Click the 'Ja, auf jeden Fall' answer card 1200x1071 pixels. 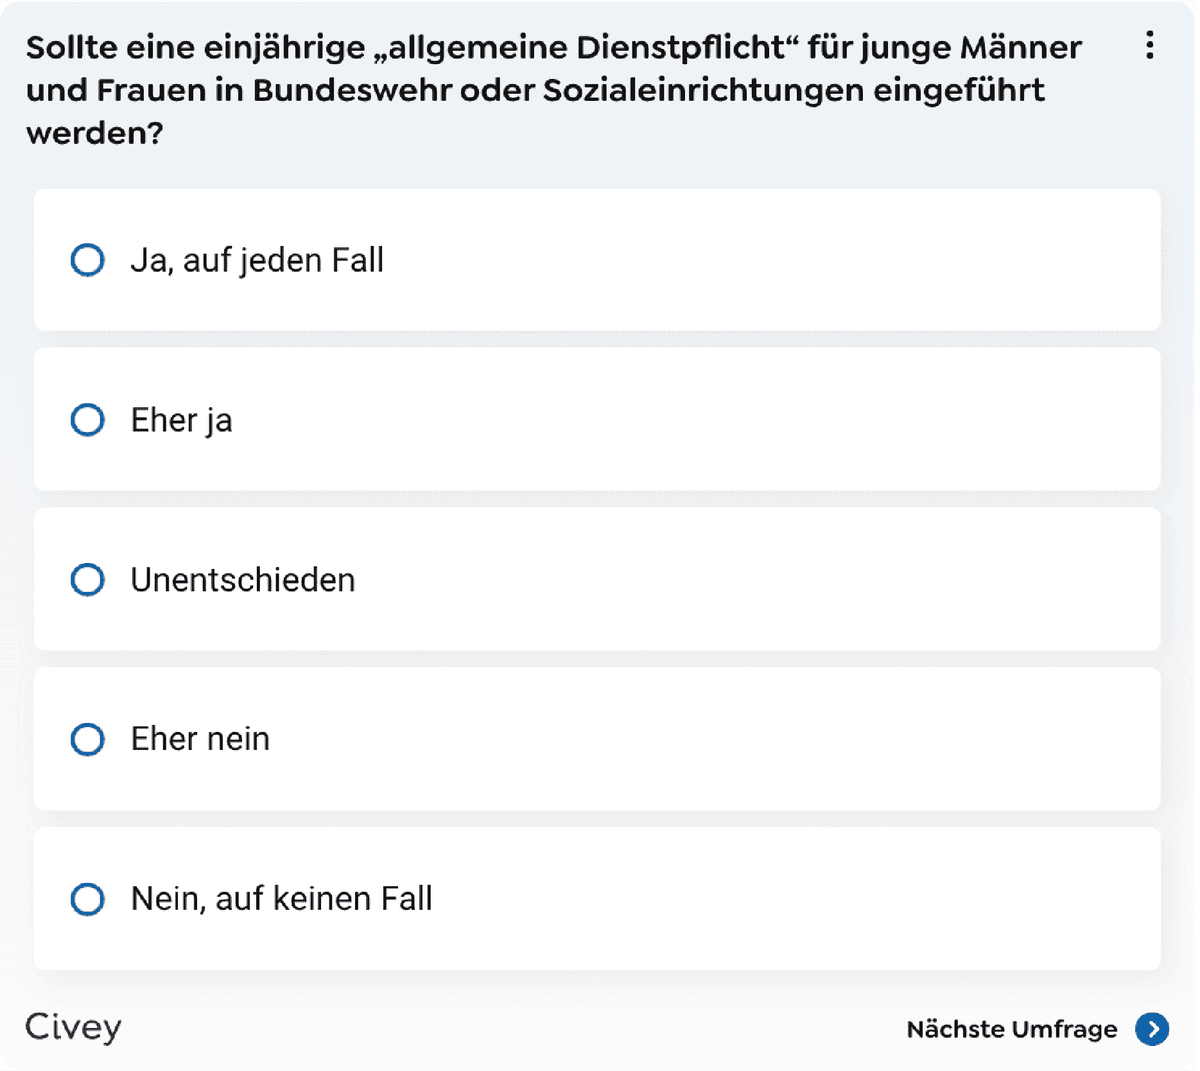click(x=600, y=260)
